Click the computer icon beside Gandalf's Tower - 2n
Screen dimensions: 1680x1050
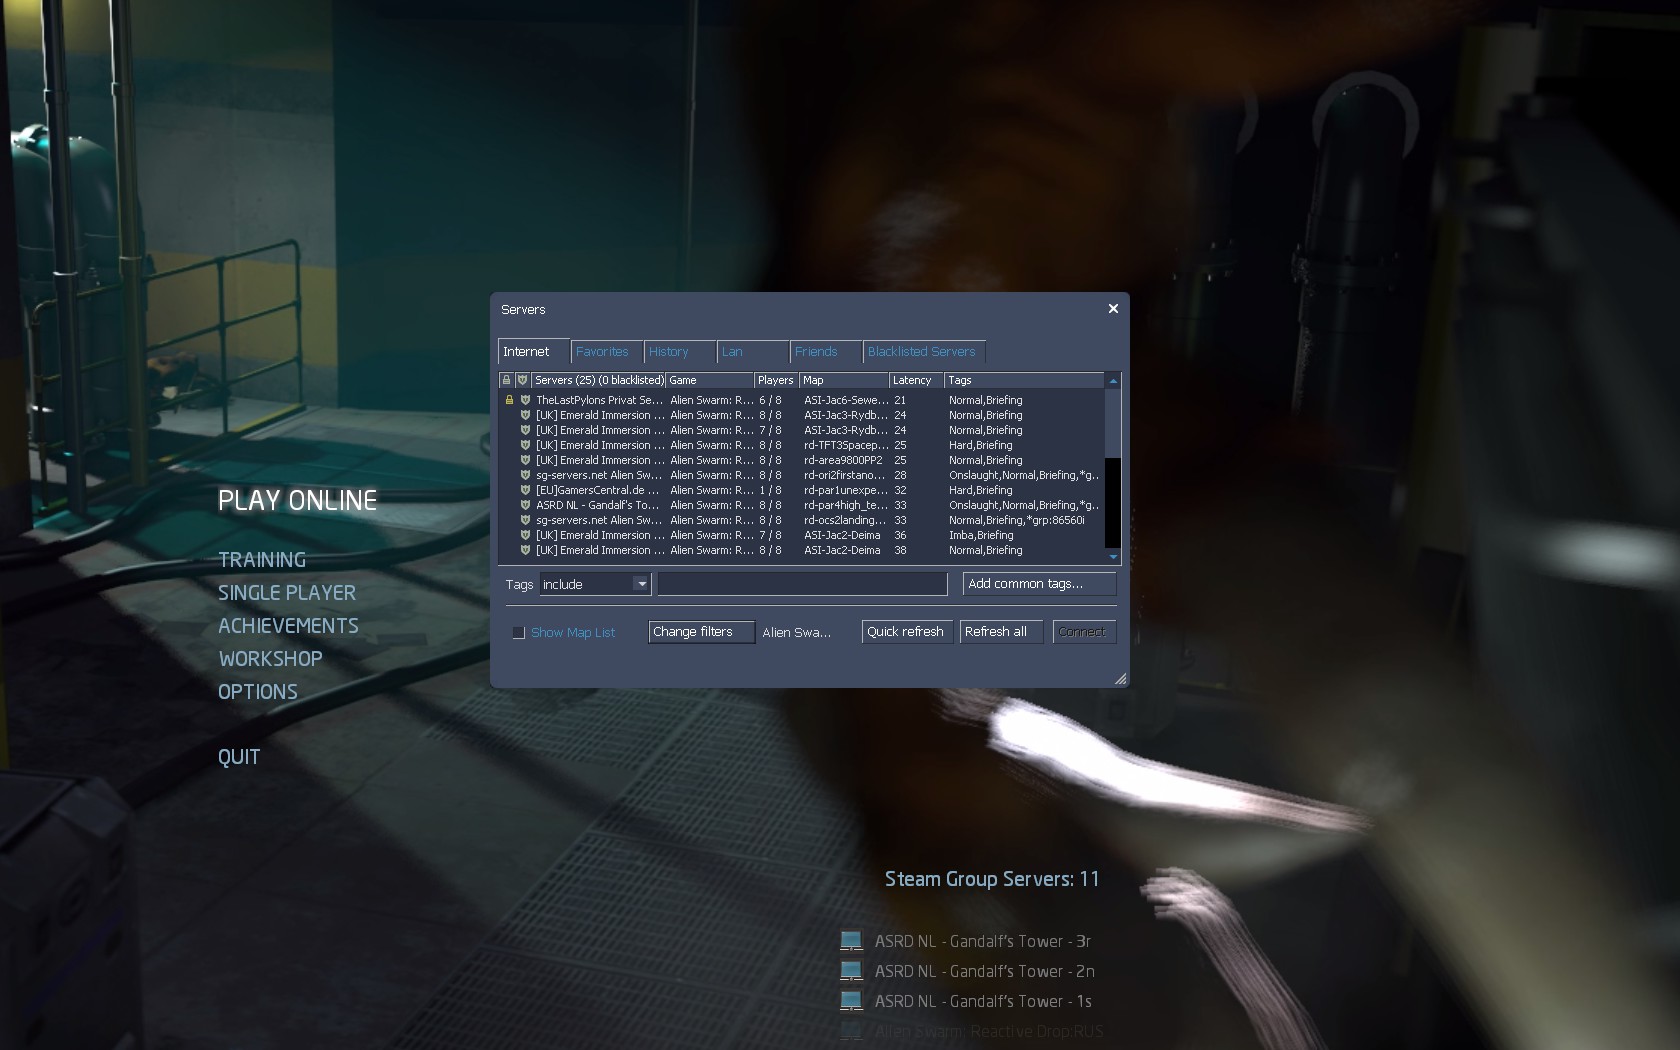[851, 971]
